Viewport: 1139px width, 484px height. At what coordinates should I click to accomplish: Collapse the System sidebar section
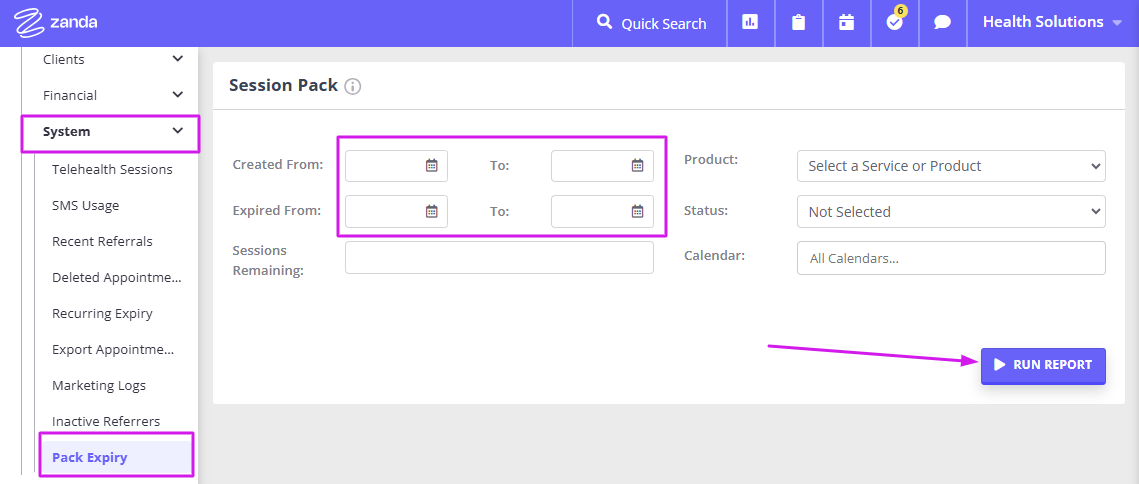(110, 133)
